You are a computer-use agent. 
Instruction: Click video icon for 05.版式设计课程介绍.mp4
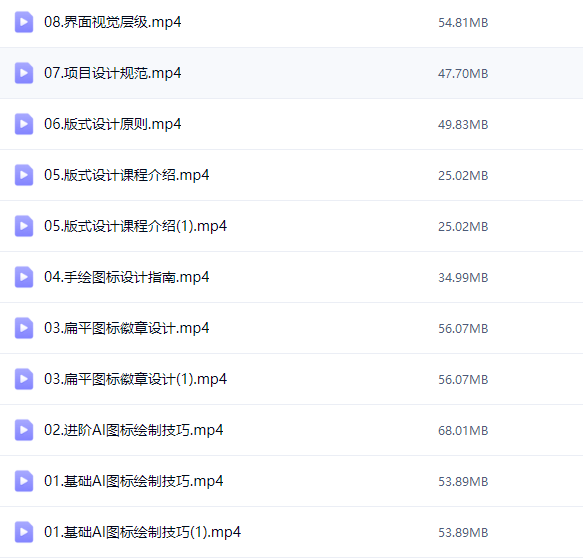(x=24, y=175)
